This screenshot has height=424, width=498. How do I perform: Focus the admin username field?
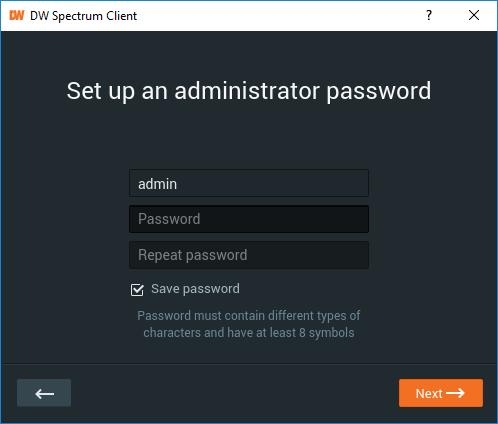click(249, 183)
